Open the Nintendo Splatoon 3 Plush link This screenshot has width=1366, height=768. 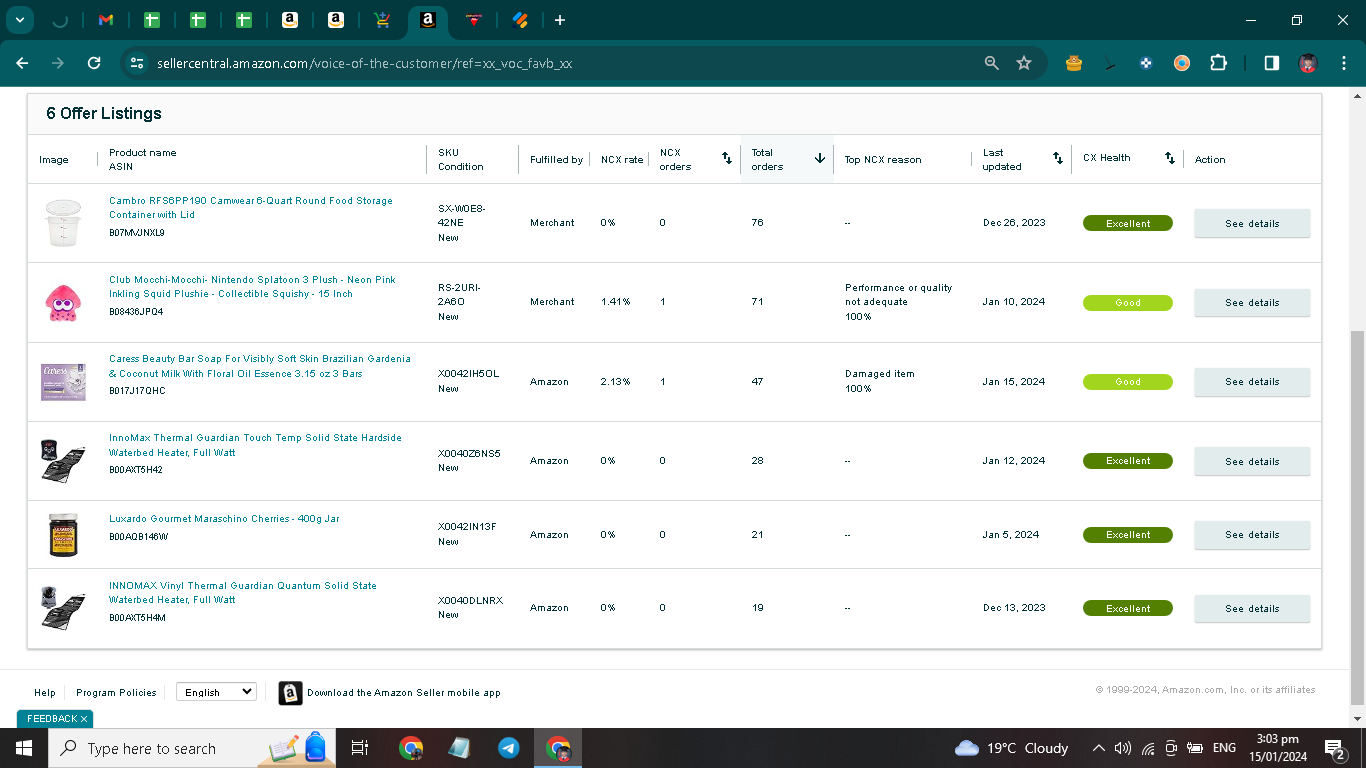tap(252, 287)
